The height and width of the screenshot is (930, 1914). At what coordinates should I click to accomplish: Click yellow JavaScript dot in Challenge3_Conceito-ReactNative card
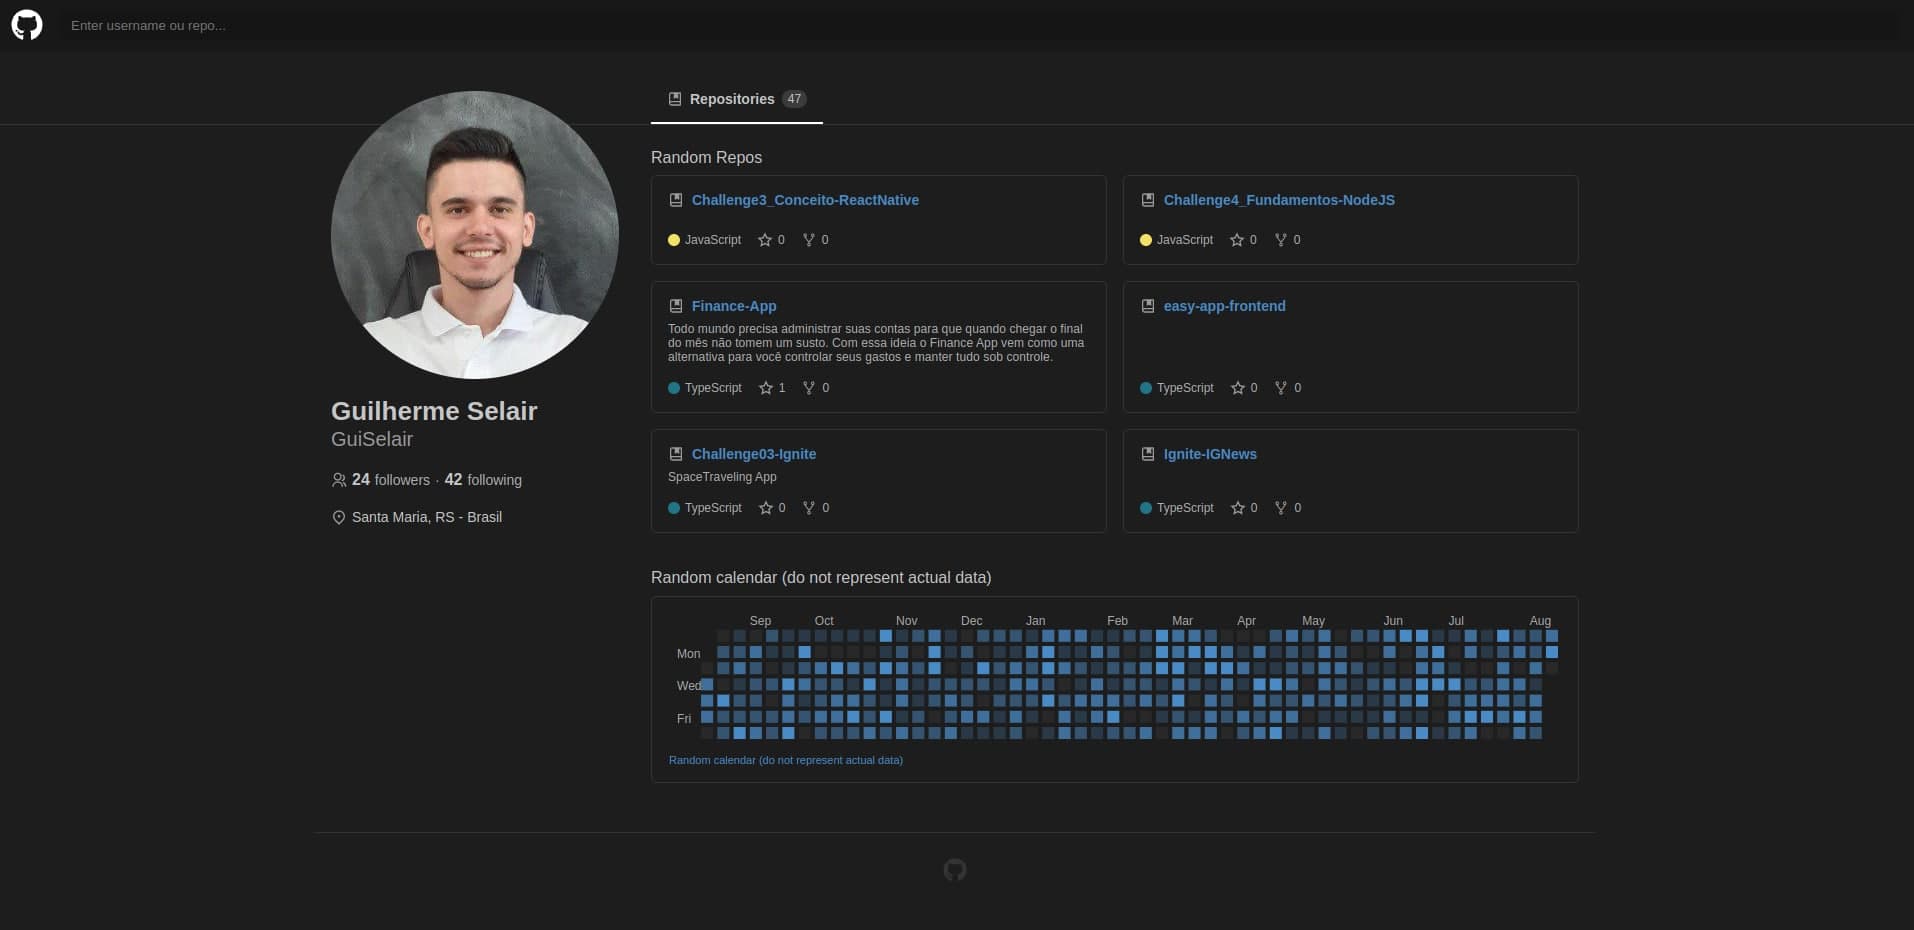[674, 240]
